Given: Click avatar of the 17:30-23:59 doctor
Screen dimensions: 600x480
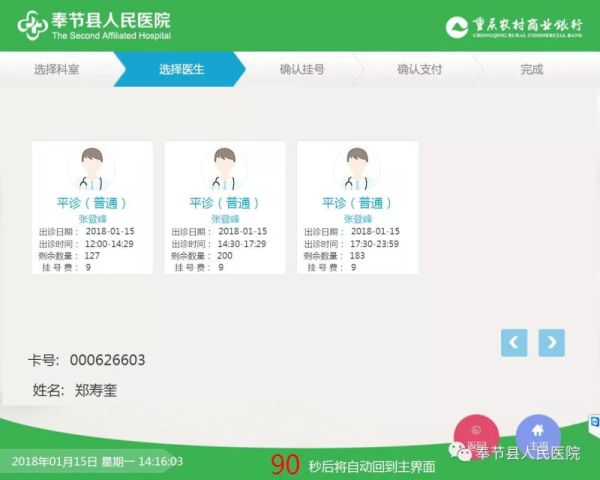Looking at the screenshot, I should point(357,168).
